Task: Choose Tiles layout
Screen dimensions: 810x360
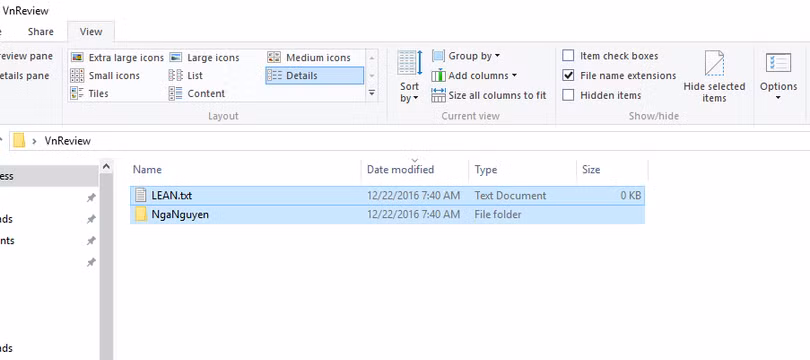Action: tap(90, 93)
